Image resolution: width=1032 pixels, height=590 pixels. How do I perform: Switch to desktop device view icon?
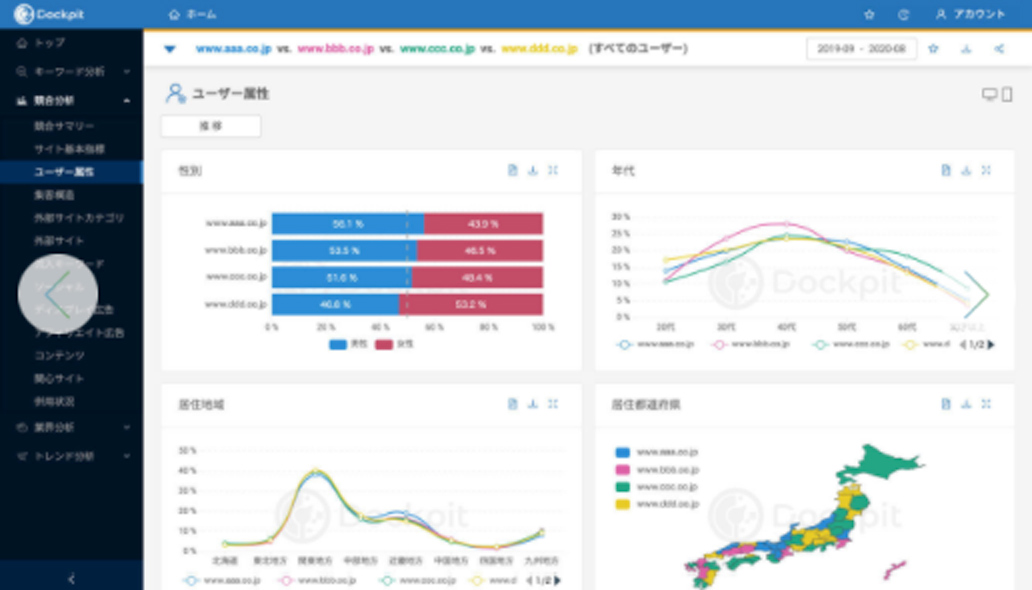coord(989,94)
